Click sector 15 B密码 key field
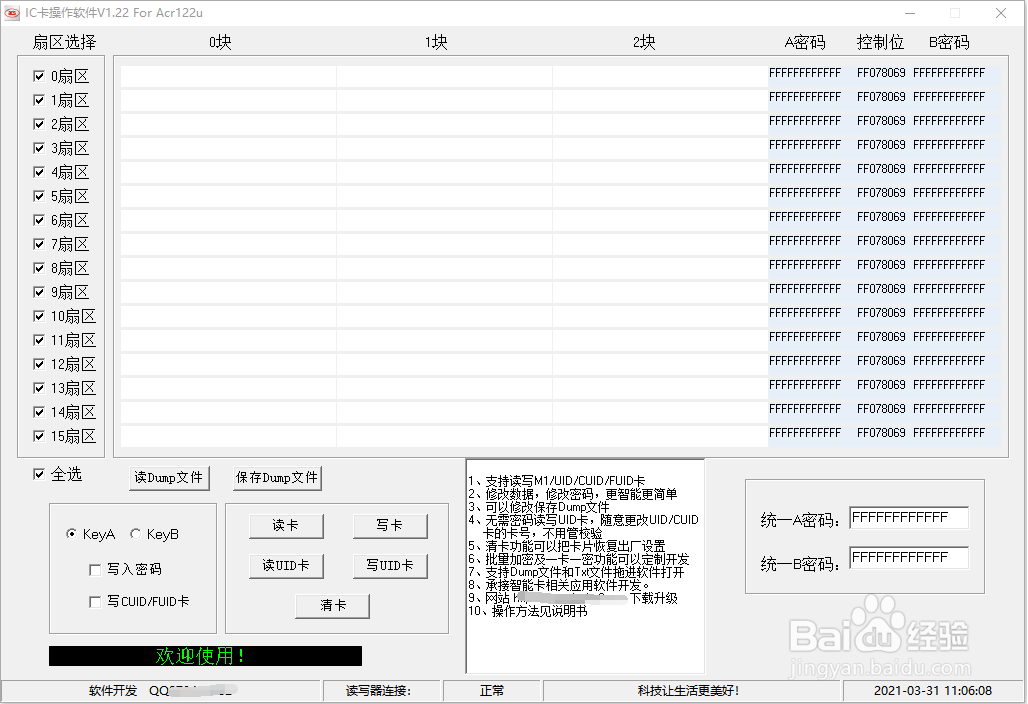Image resolution: width=1028 pixels, height=704 pixels. [949, 433]
